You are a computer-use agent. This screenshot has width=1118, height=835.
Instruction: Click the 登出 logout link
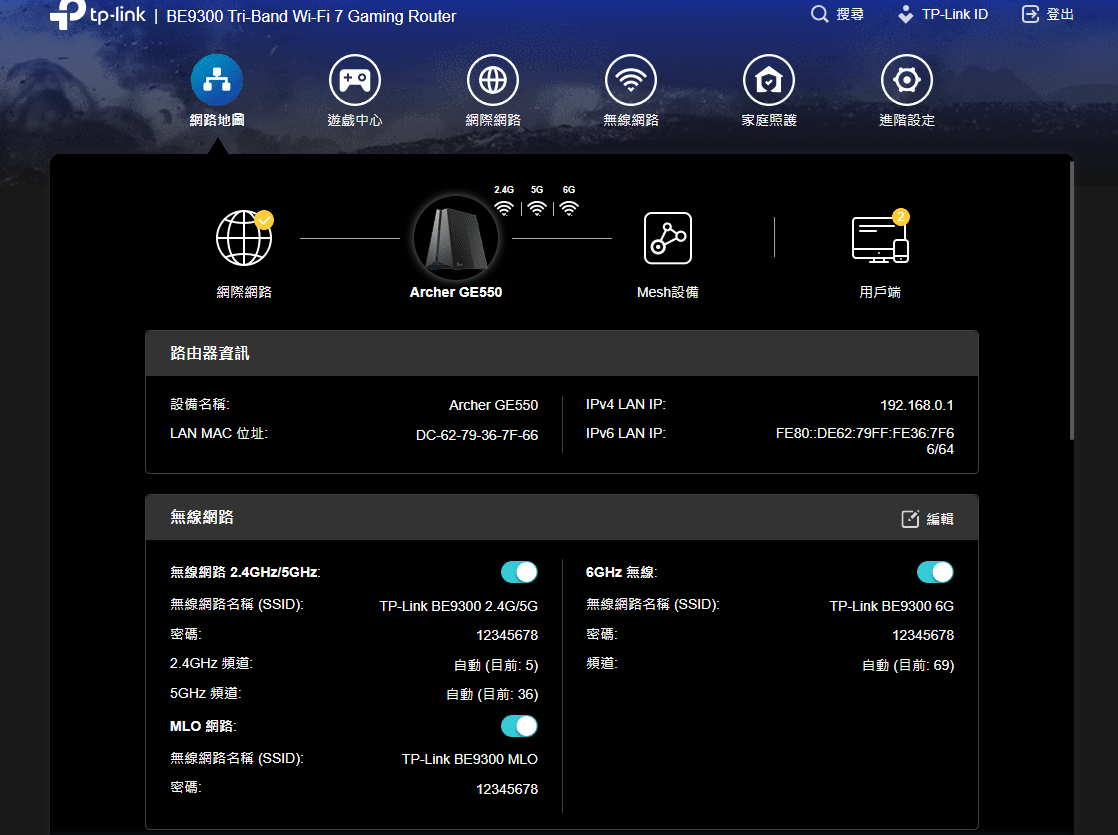(x=1060, y=14)
